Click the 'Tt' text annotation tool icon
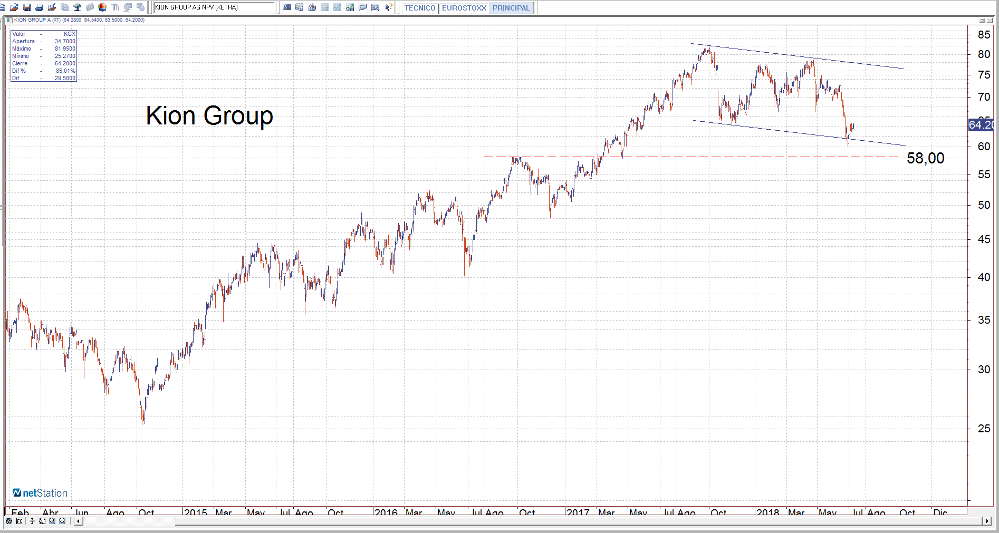 coord(115,8)
